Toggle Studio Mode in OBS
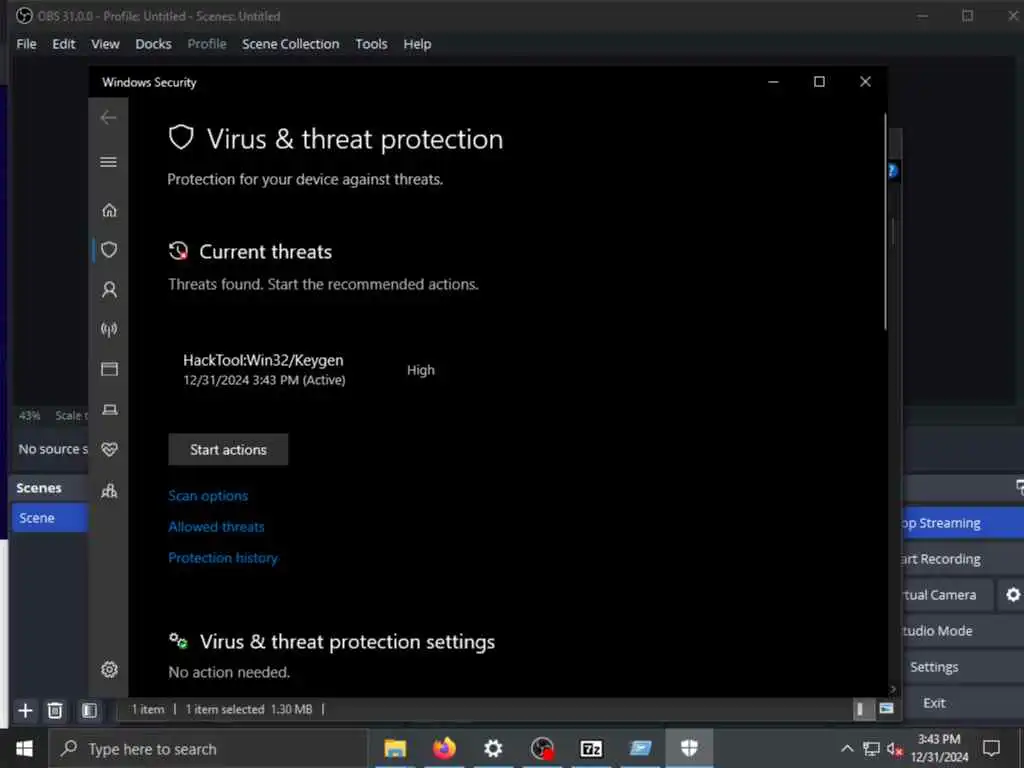Screen dimensions: 1024x768 963,631
